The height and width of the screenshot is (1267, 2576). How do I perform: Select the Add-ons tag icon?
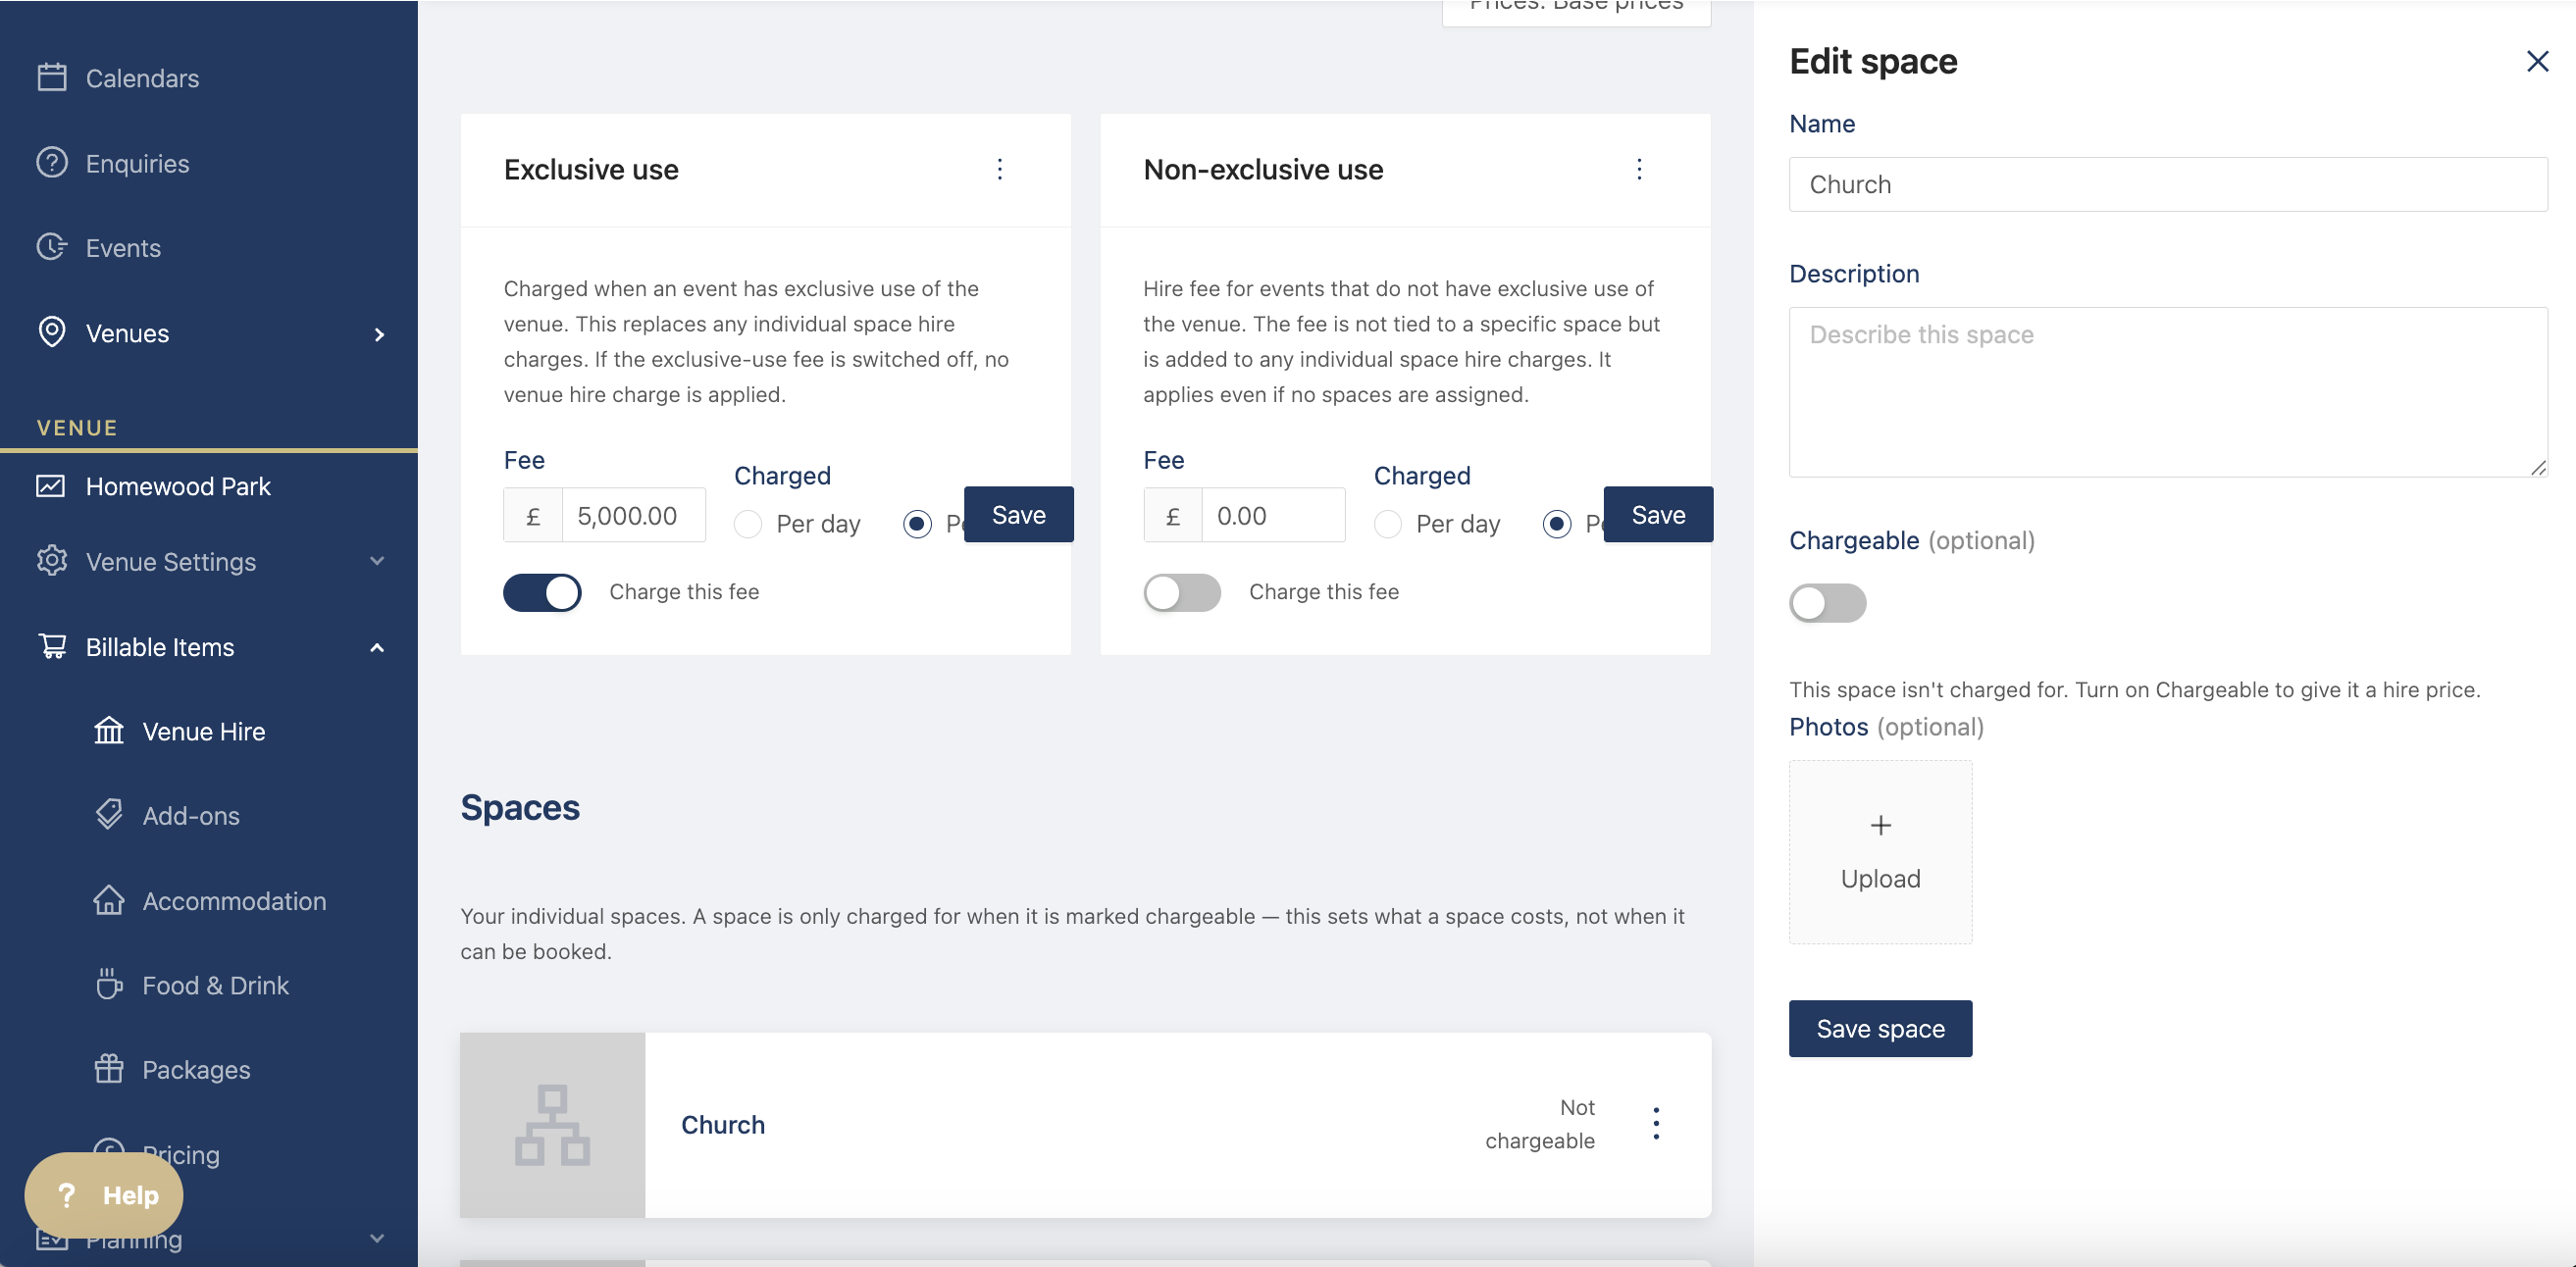tap(109, 815)
